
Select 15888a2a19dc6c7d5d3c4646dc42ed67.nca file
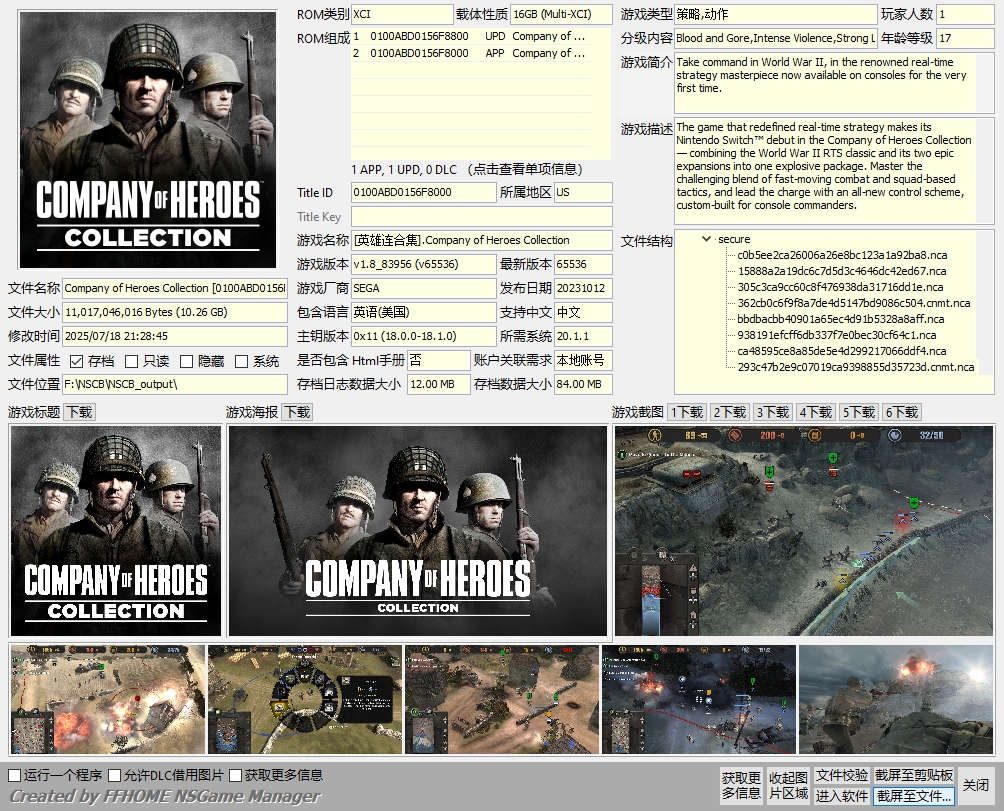point(841,271)
